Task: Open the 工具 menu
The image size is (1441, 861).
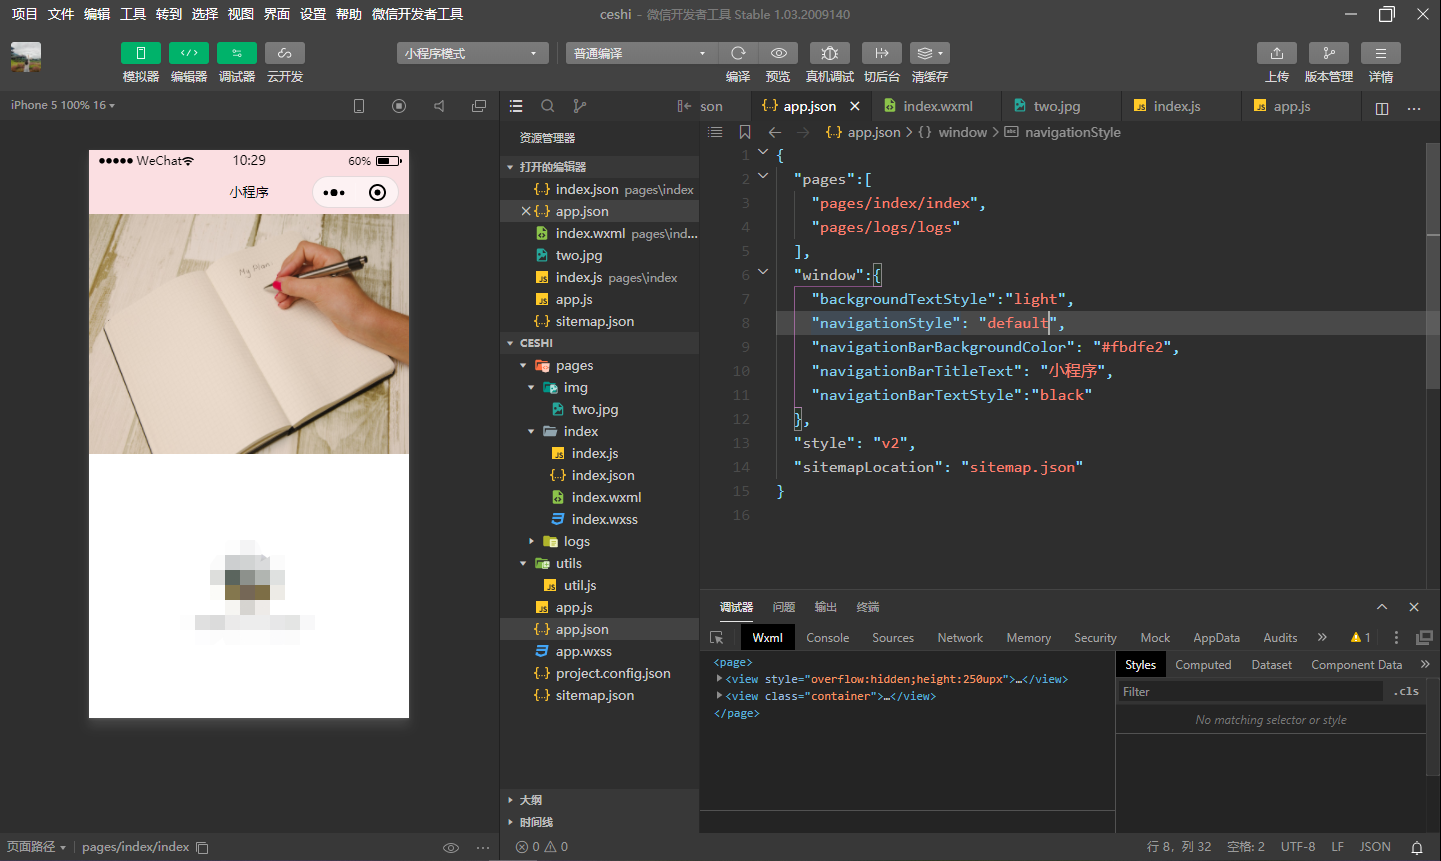Action: point(133,14)
